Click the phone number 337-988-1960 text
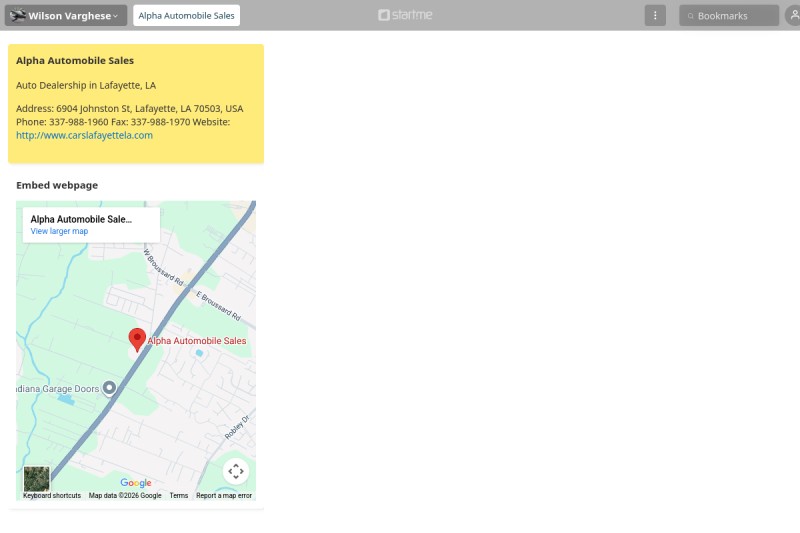800x533 pixels. 79,122
